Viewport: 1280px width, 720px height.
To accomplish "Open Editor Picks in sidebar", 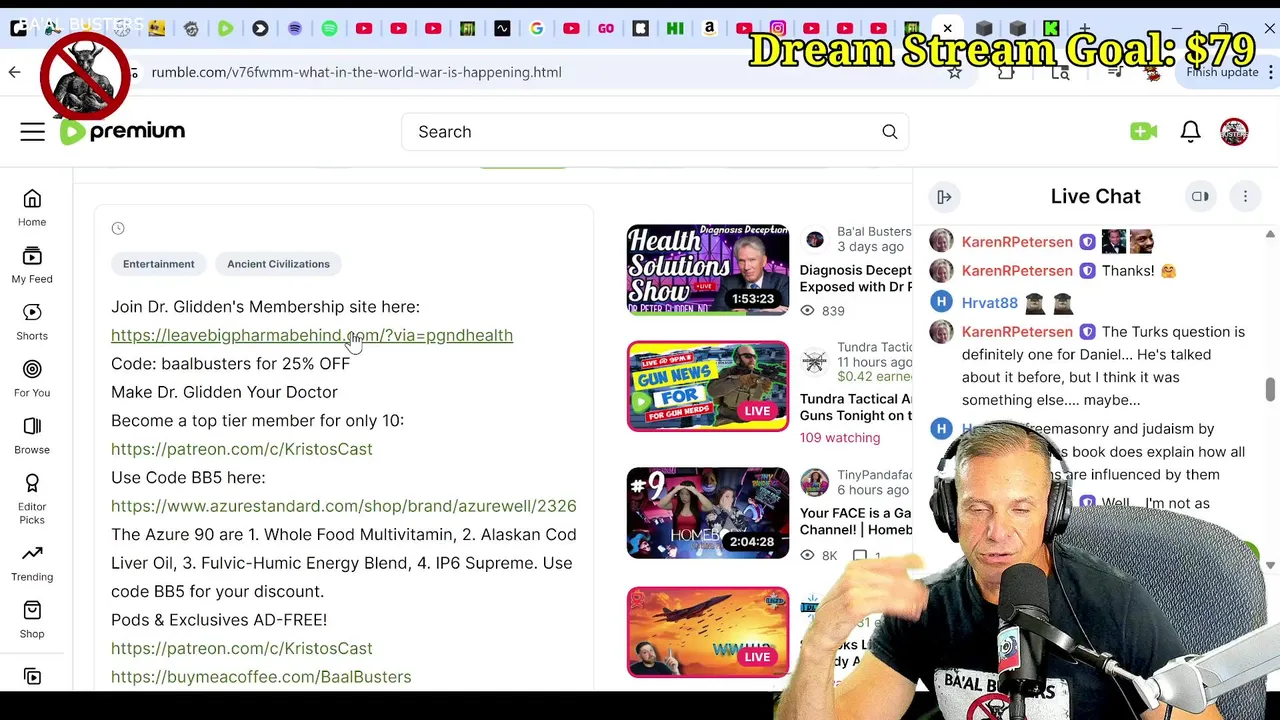I will pyautogui.click(x=32, y=499).
